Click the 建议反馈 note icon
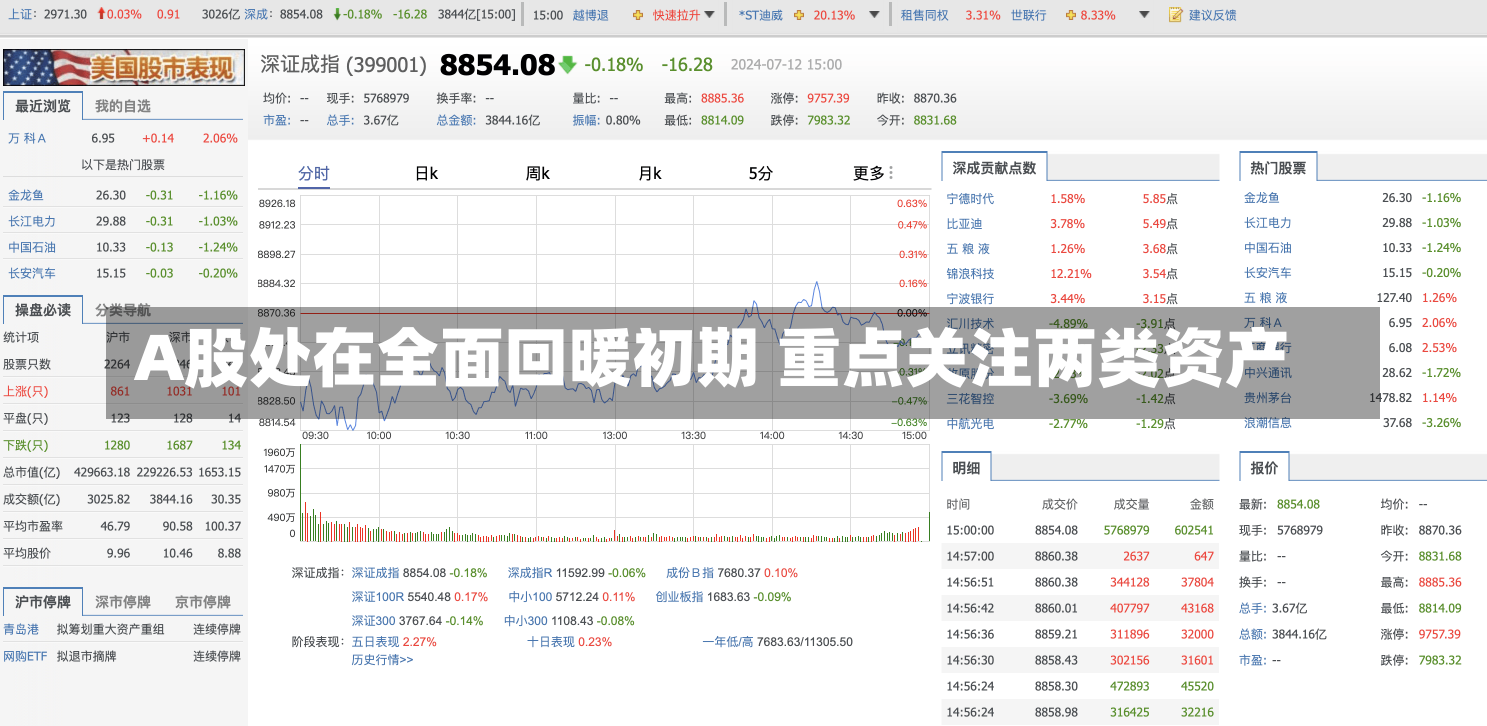1487x726 pixels. pos(1176,15)
